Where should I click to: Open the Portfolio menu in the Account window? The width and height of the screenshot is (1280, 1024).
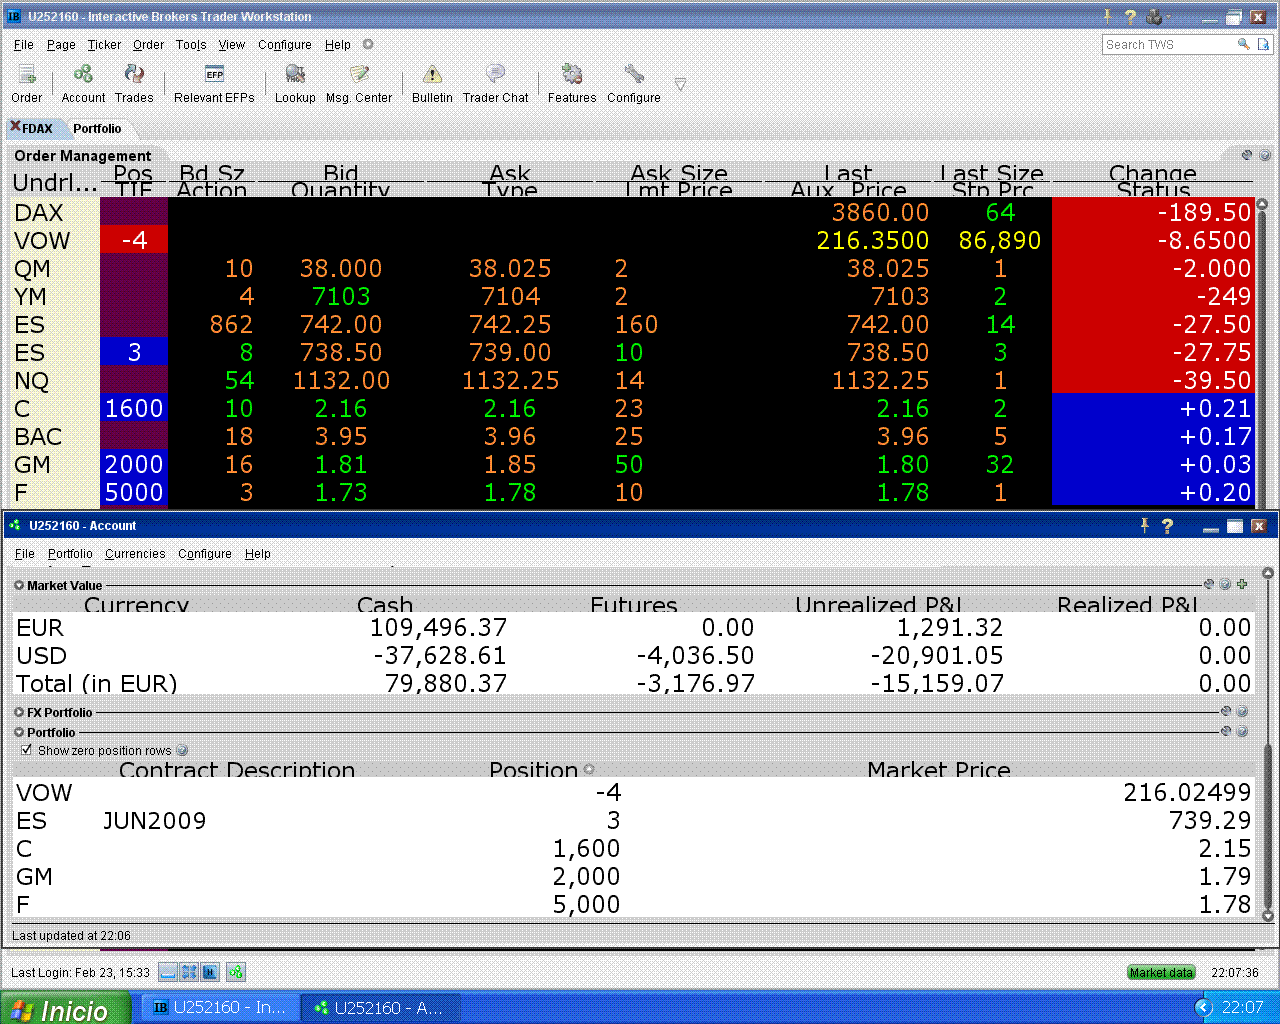70,554
